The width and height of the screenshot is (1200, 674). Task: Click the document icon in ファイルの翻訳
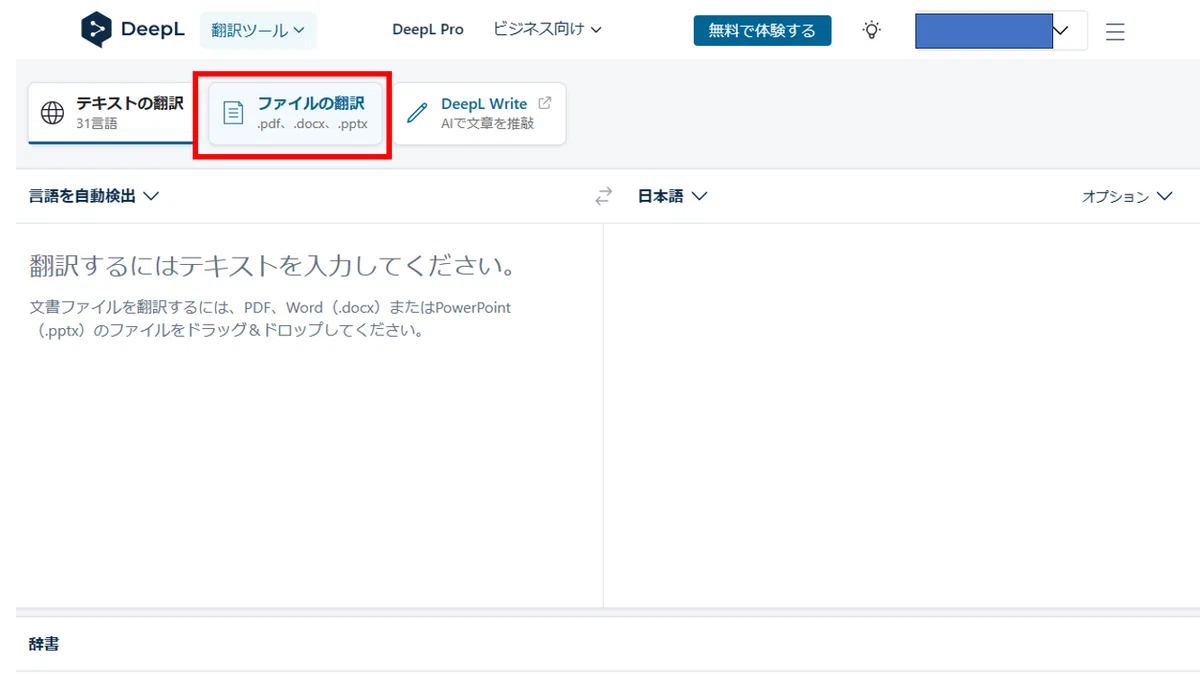coord(233,113)
